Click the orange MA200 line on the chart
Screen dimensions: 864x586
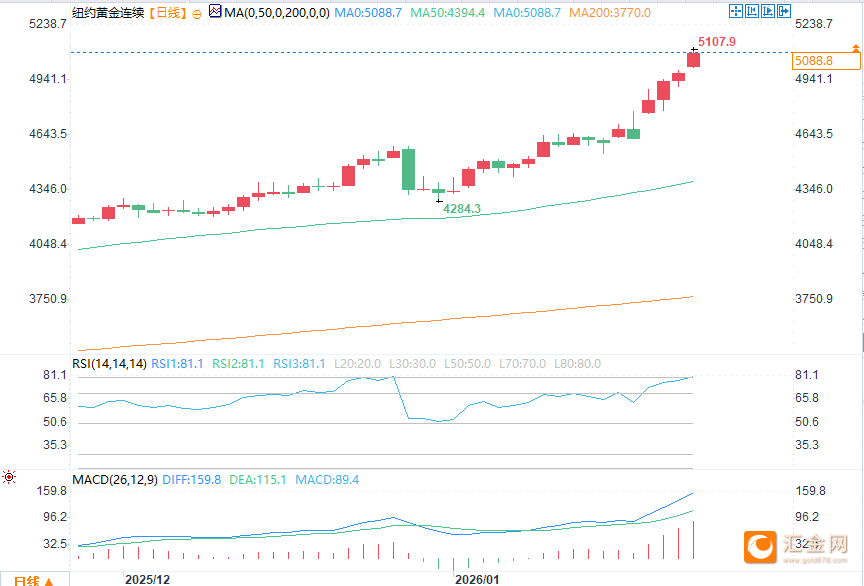[x=386, y=325]
